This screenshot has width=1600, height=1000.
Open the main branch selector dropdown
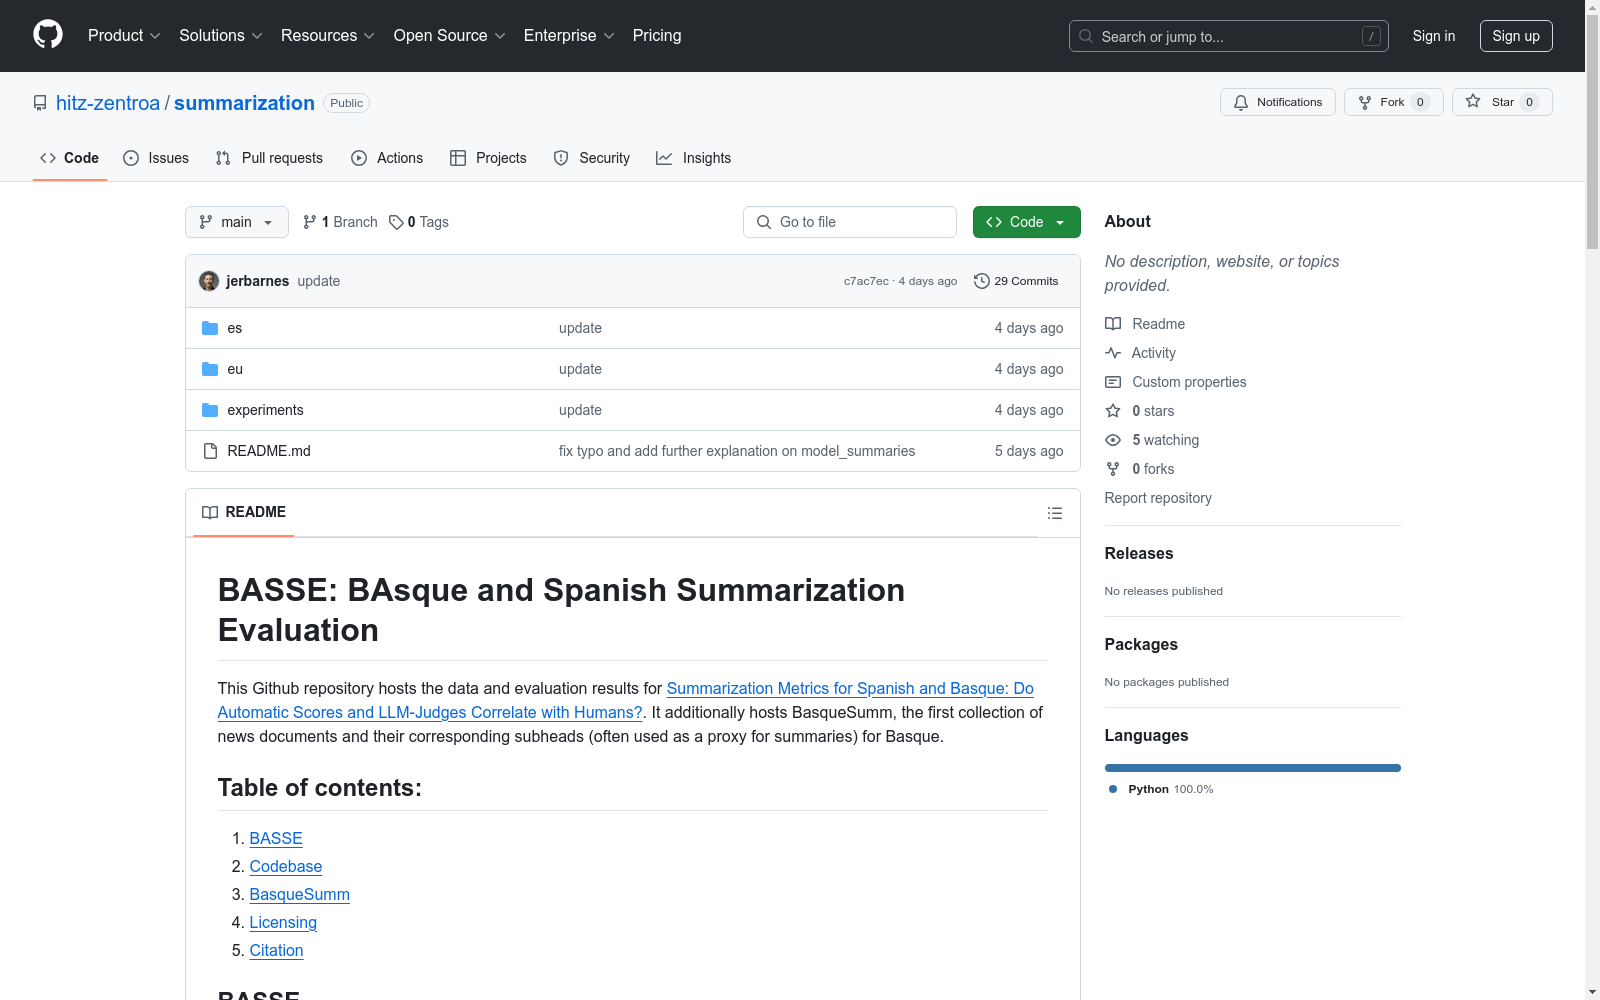[x=237, y=222]
